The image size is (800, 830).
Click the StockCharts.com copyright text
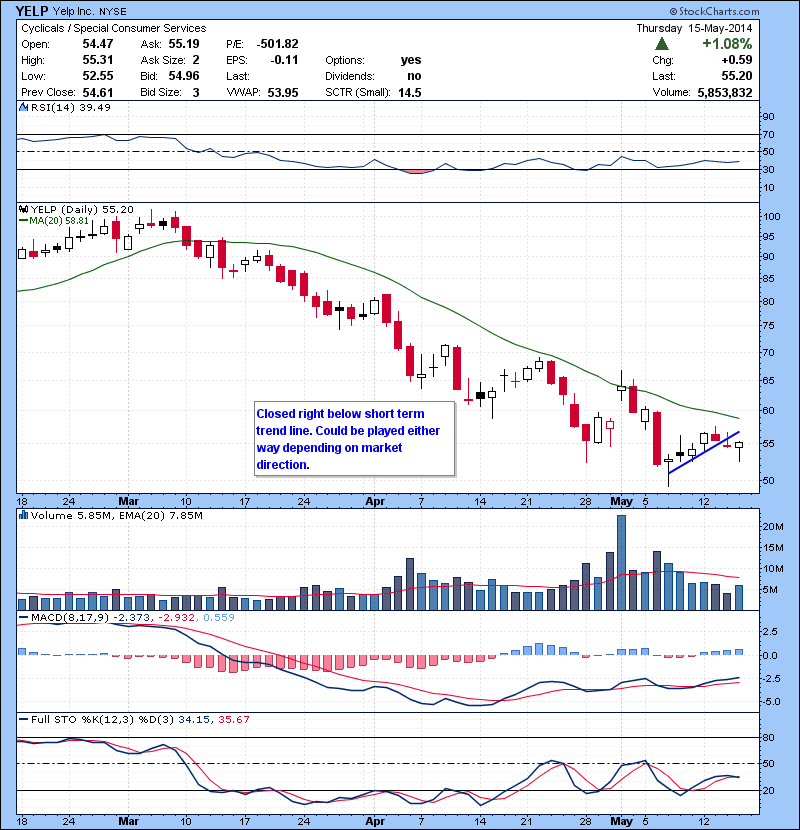pos(714,11)
